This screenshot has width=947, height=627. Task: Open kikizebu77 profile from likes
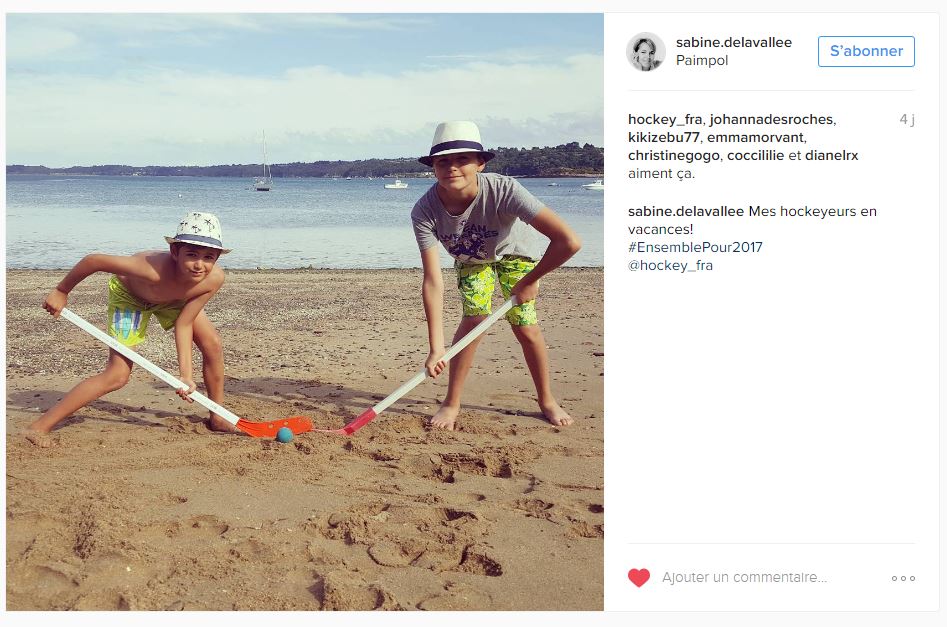coord(664,138)
